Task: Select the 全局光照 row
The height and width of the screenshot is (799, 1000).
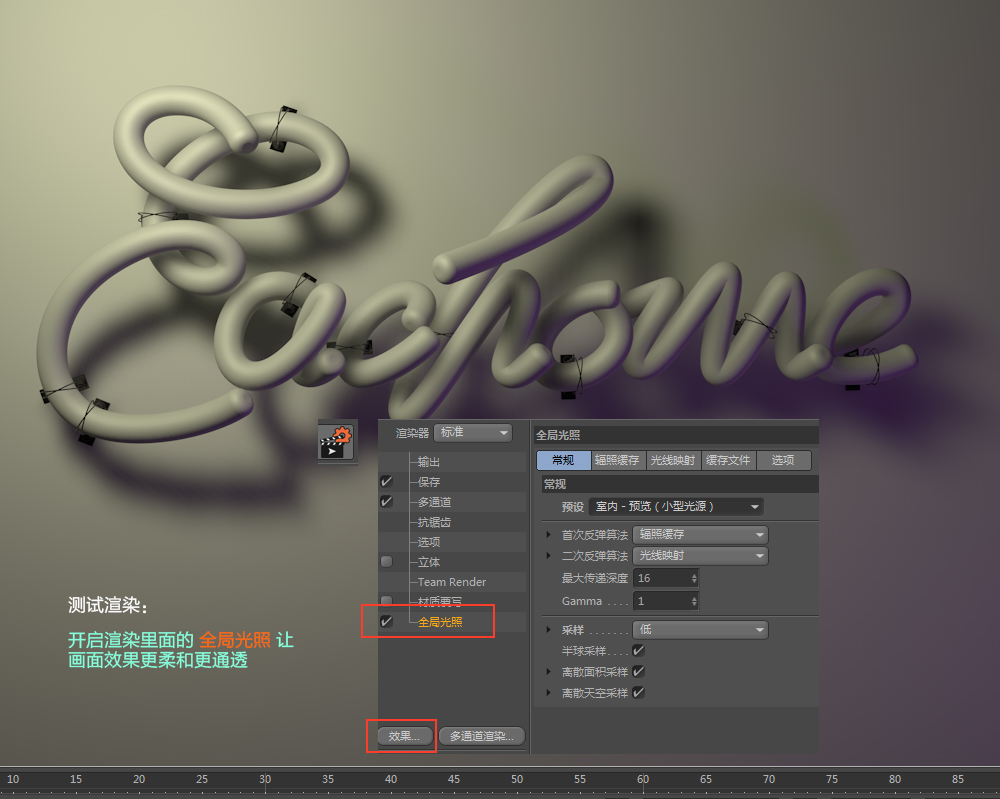Action: 452,622
